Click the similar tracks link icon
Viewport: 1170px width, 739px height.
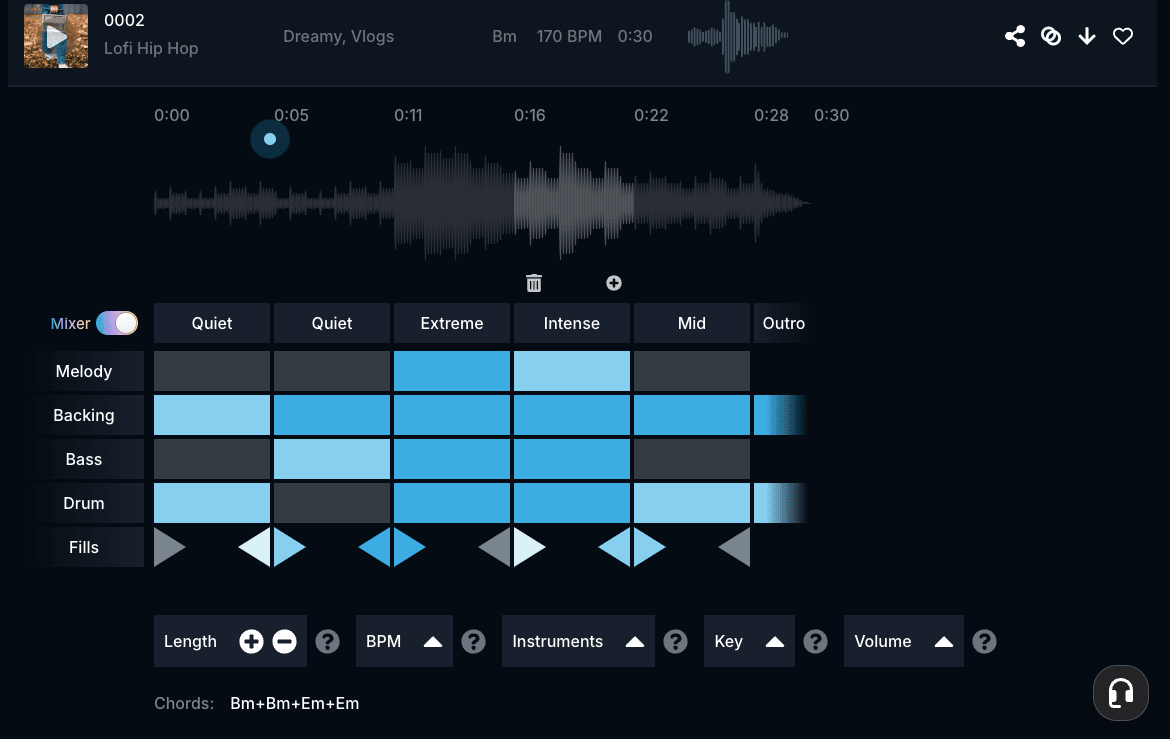1051,36
